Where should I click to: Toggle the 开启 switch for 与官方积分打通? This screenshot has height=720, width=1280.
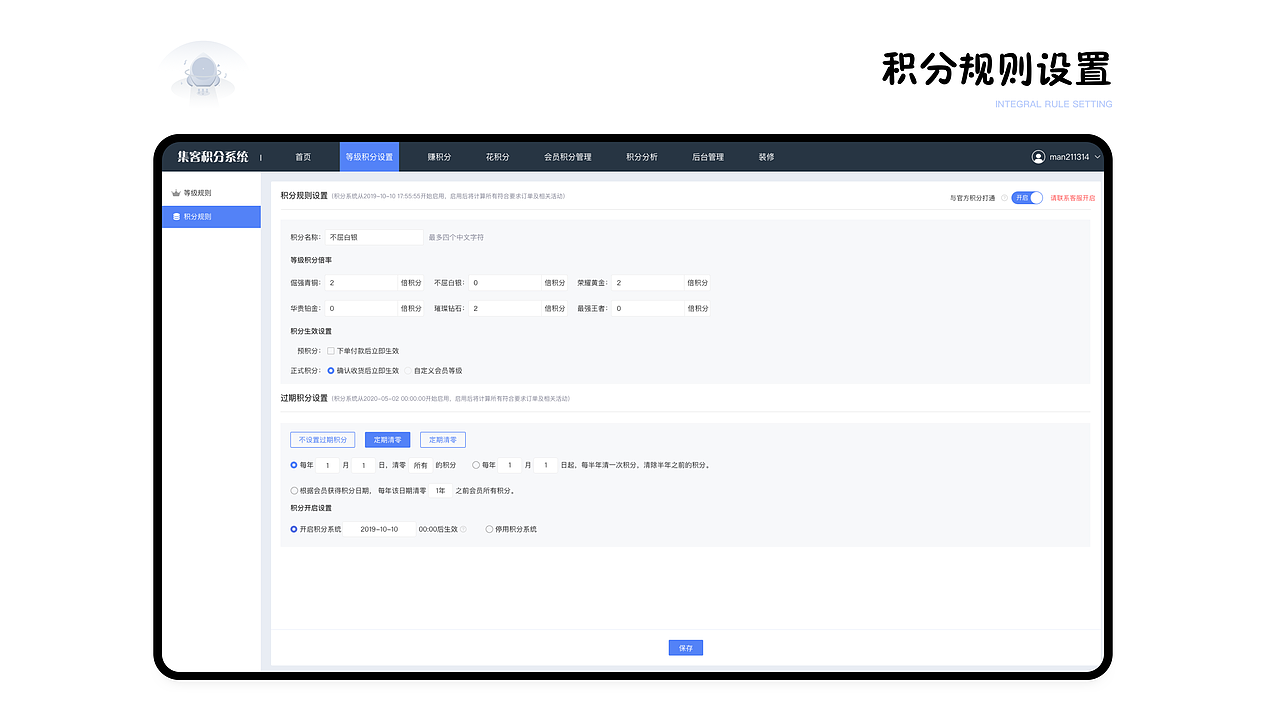1027,198
